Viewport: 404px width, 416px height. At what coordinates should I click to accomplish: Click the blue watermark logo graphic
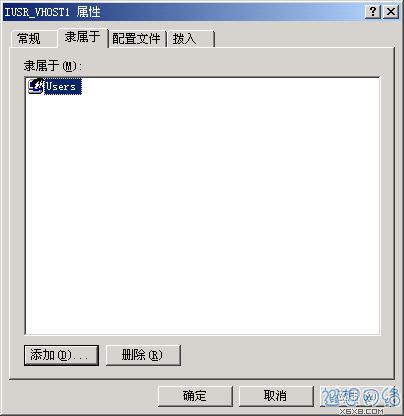pyautogui.click(x=360, y=397)
